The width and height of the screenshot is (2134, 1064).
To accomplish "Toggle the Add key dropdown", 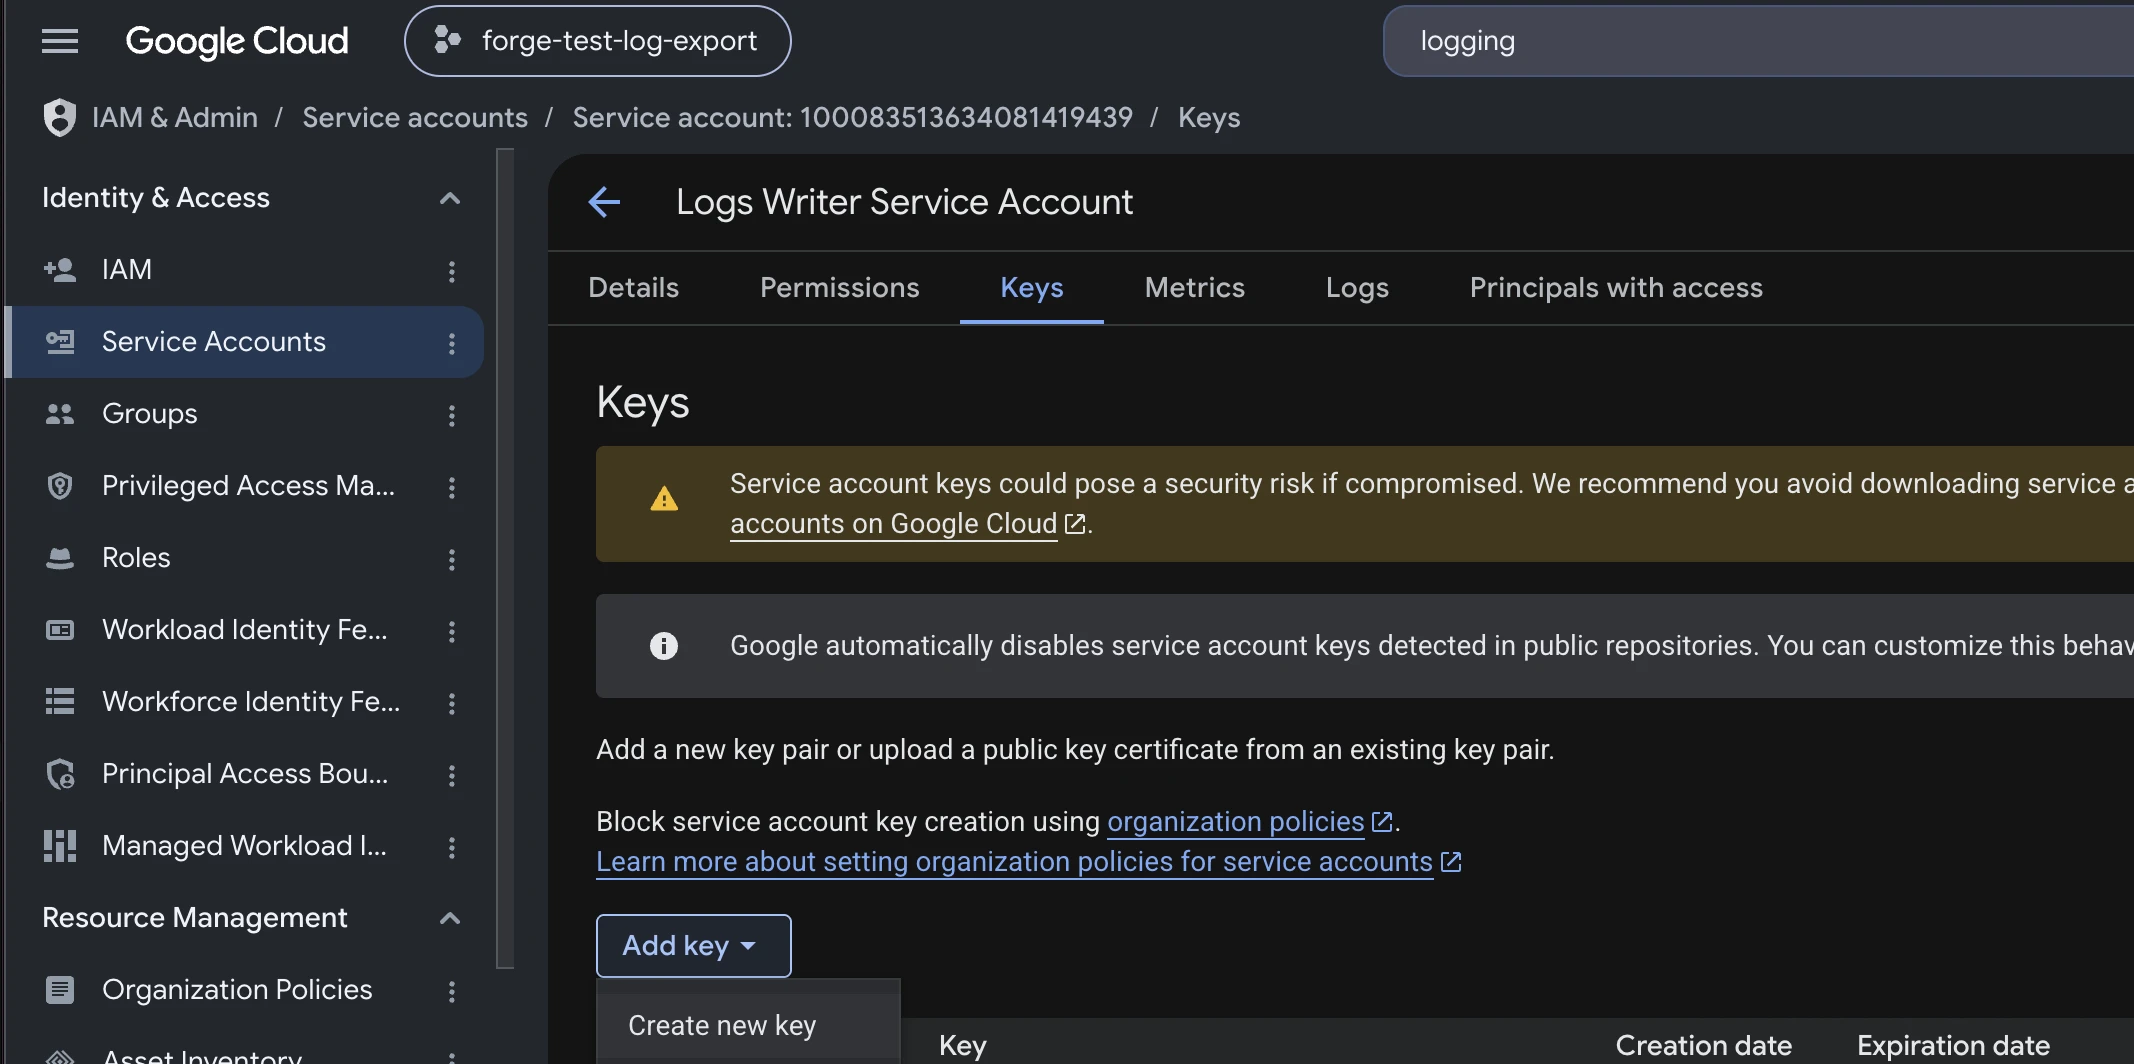I will [x=694, y=946].
